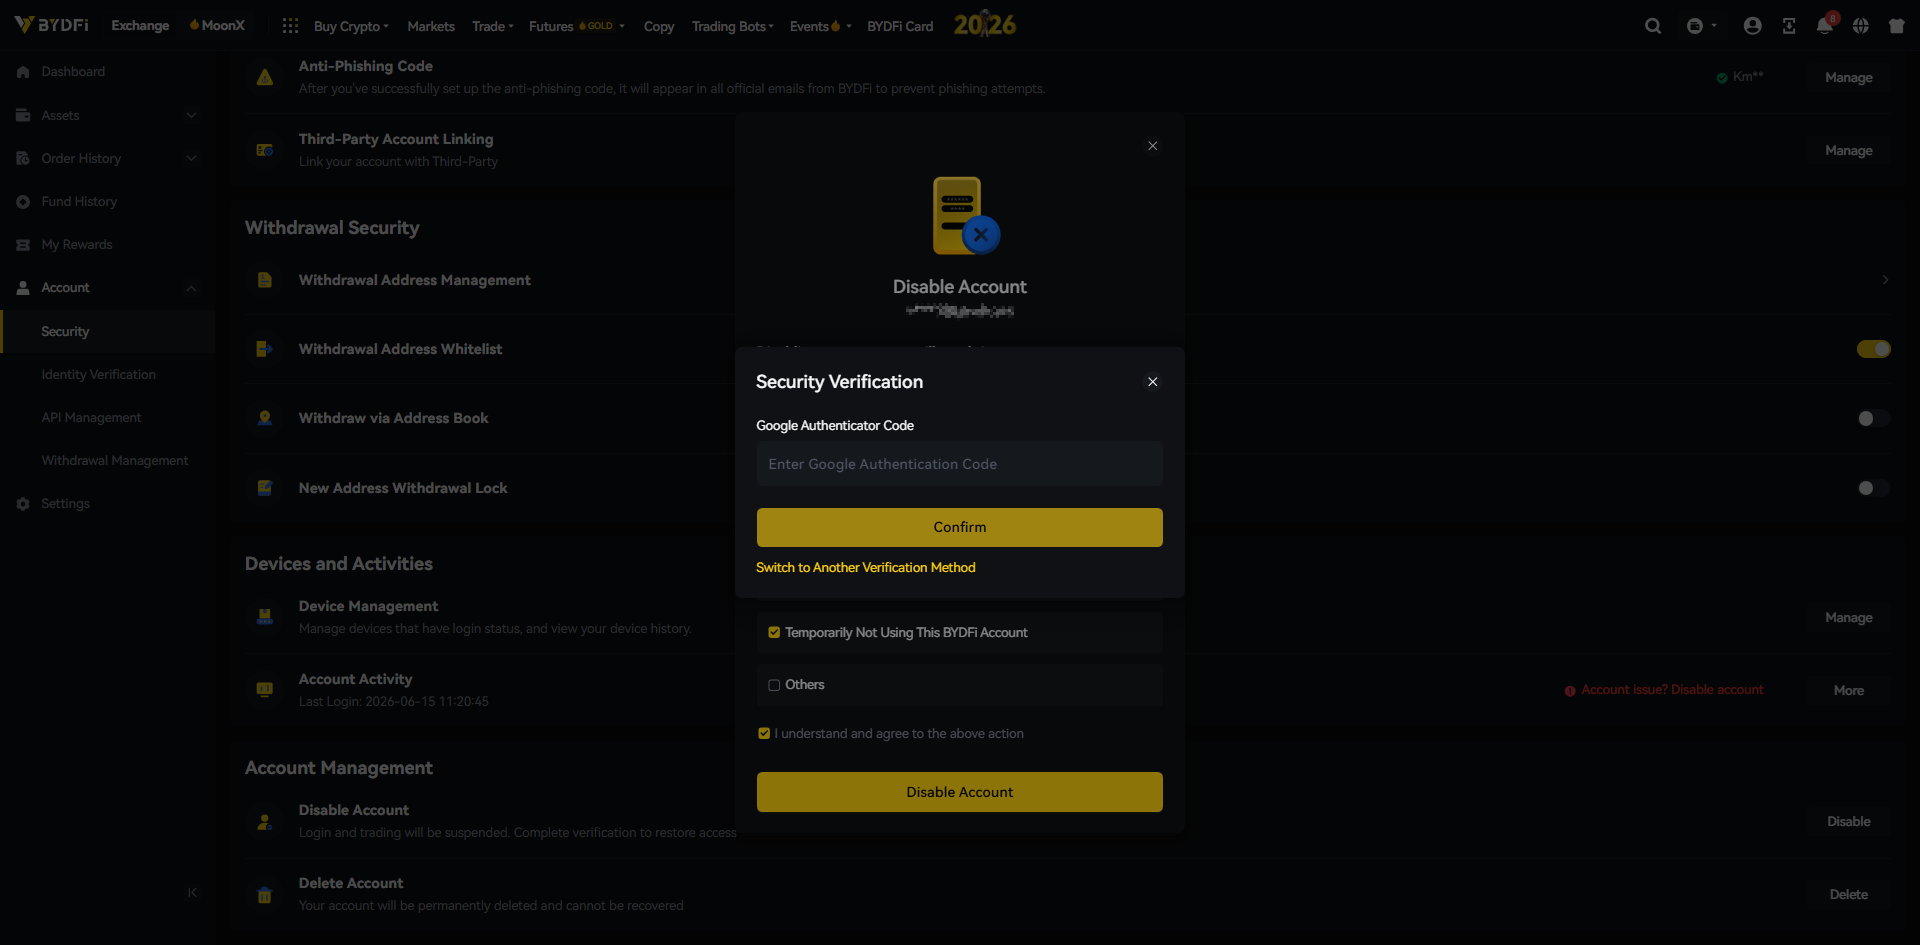Check the Others reason checkbox
Image resolution: width=1920 pixels, height=945 pixels.
(774, 685)
